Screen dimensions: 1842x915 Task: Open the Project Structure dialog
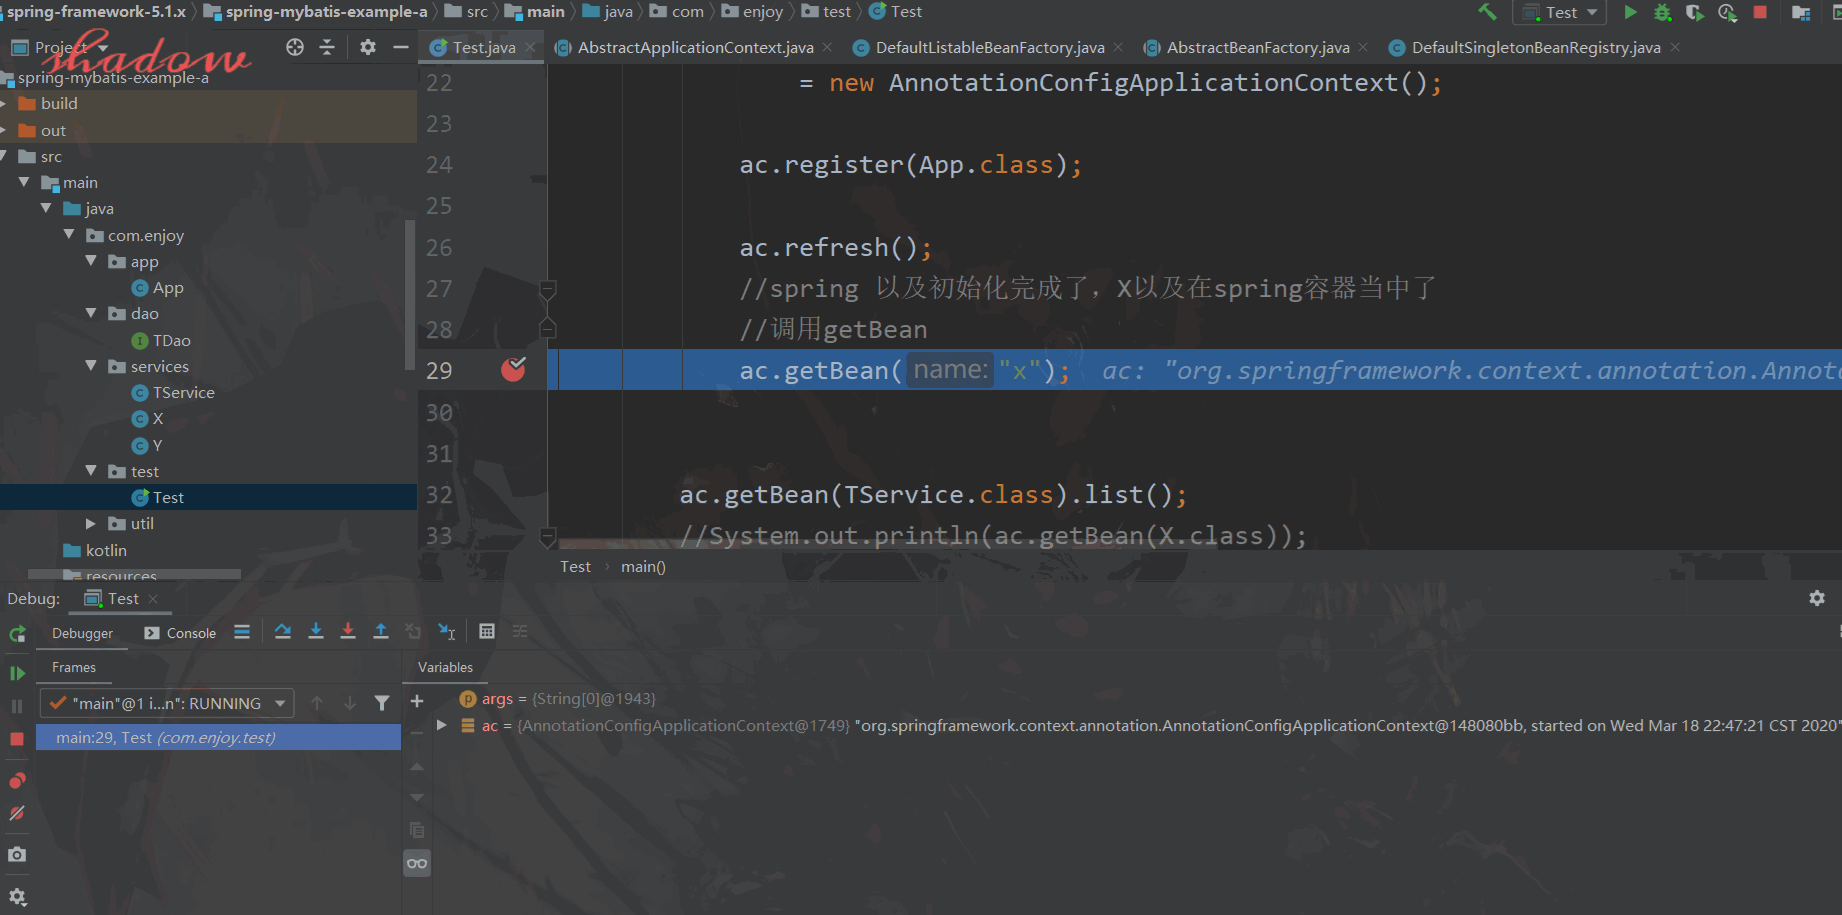pos(1801,12)
